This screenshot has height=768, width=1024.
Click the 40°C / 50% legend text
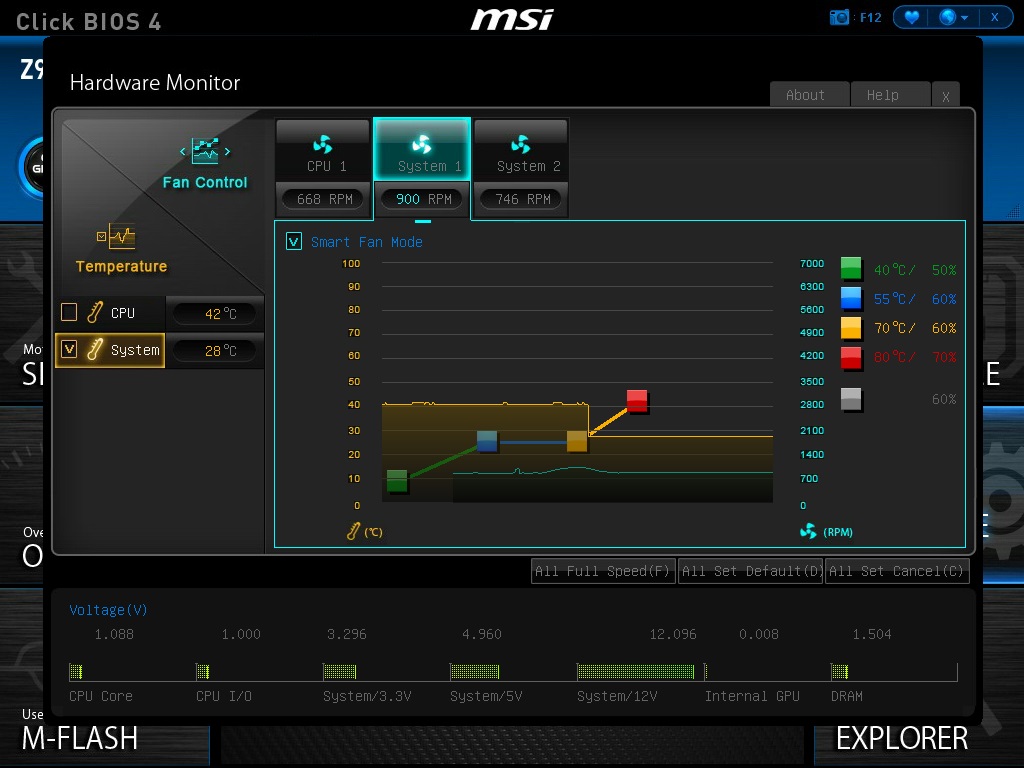pyautogui.click(x=915, y=270)
